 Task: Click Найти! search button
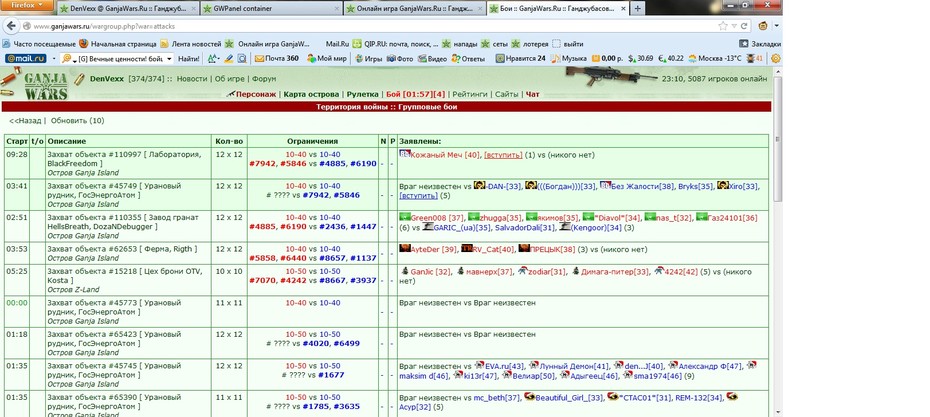coord(189,59)
